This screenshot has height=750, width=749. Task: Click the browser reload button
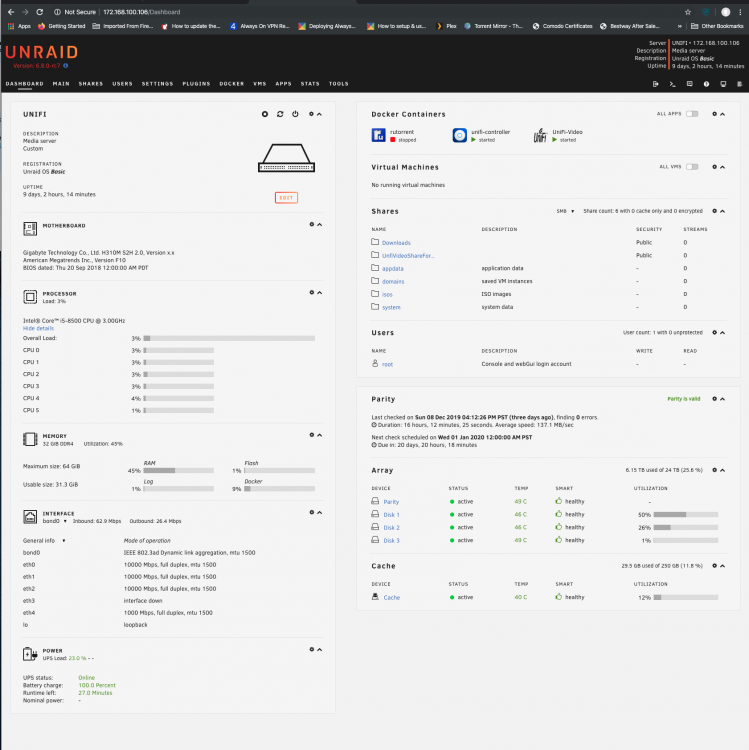(40, 12)
